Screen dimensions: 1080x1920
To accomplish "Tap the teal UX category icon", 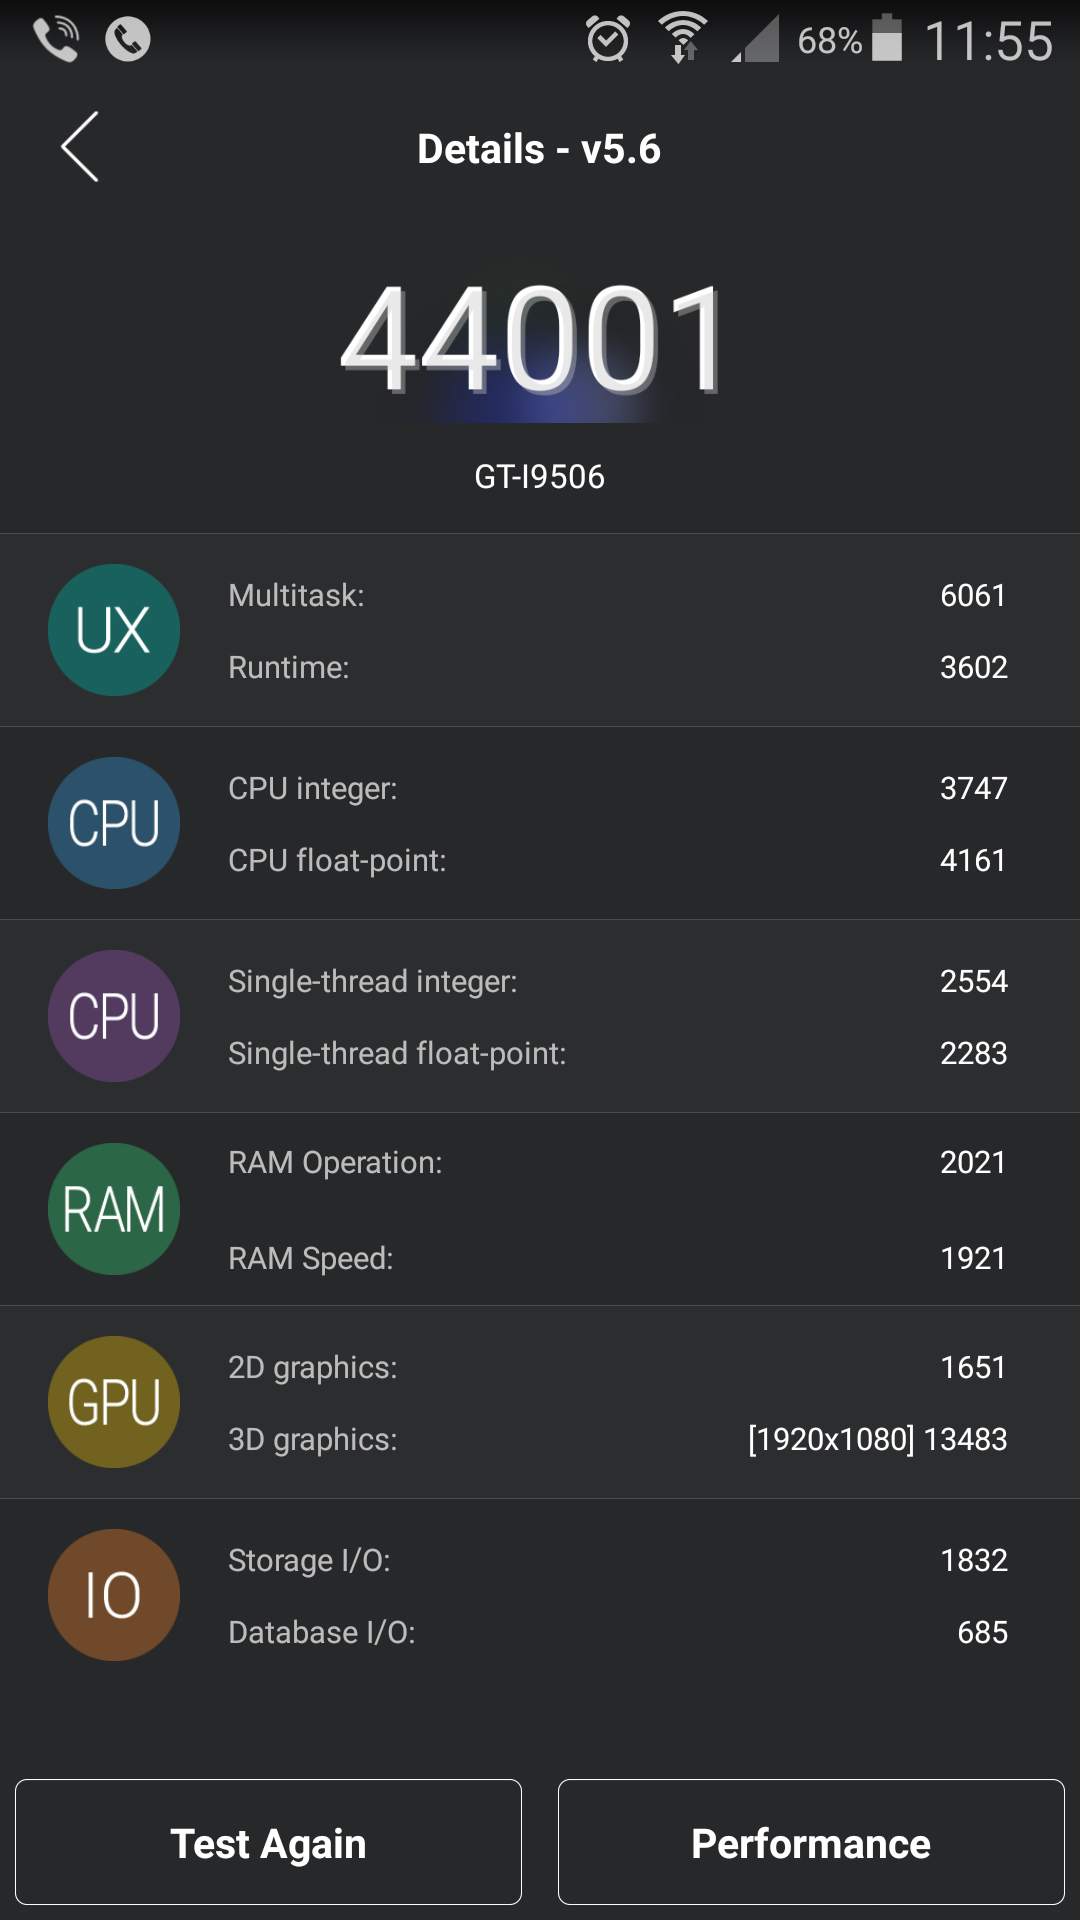I will click(114, 630).
